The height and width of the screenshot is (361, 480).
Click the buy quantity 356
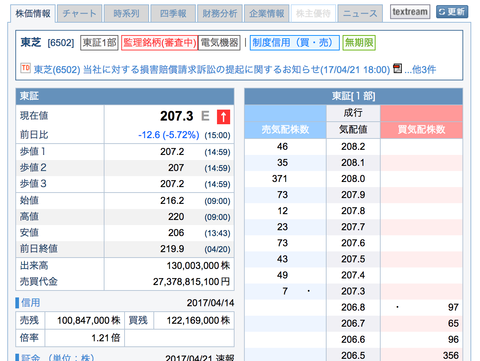pyautogui.click(x=451, y=355)
